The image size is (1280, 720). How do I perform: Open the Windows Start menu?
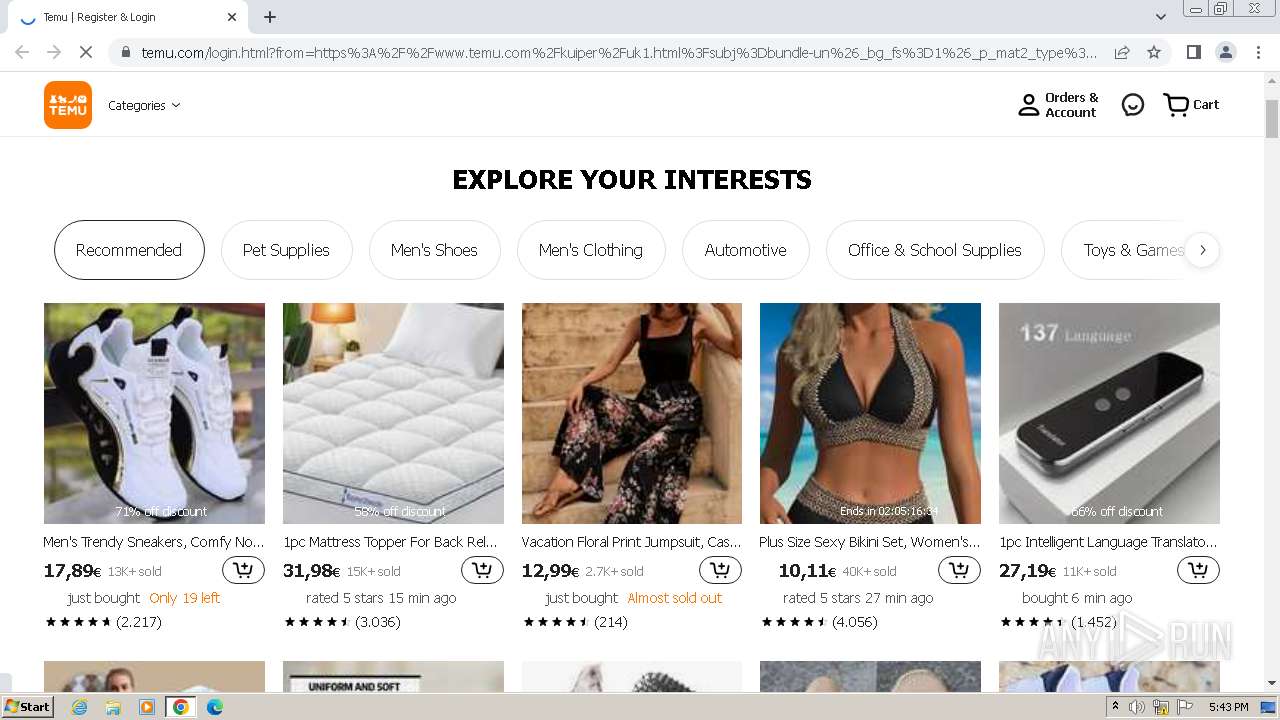coord(27,707)
